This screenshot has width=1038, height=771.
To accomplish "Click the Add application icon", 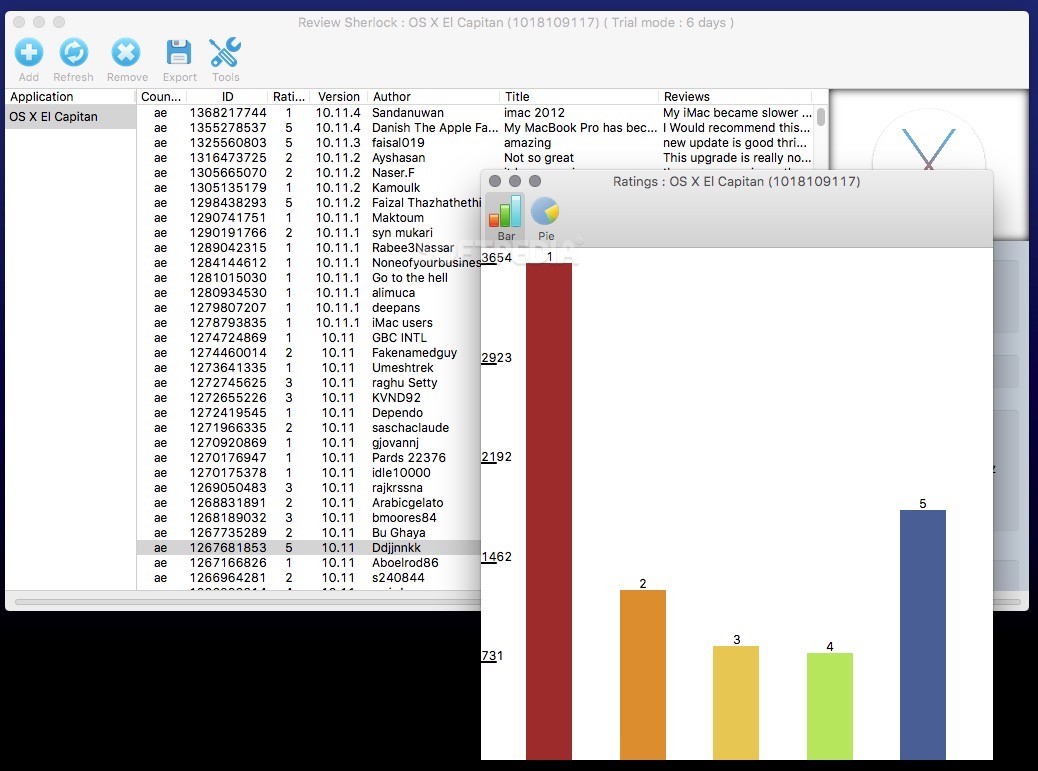I will click(28, 53).
